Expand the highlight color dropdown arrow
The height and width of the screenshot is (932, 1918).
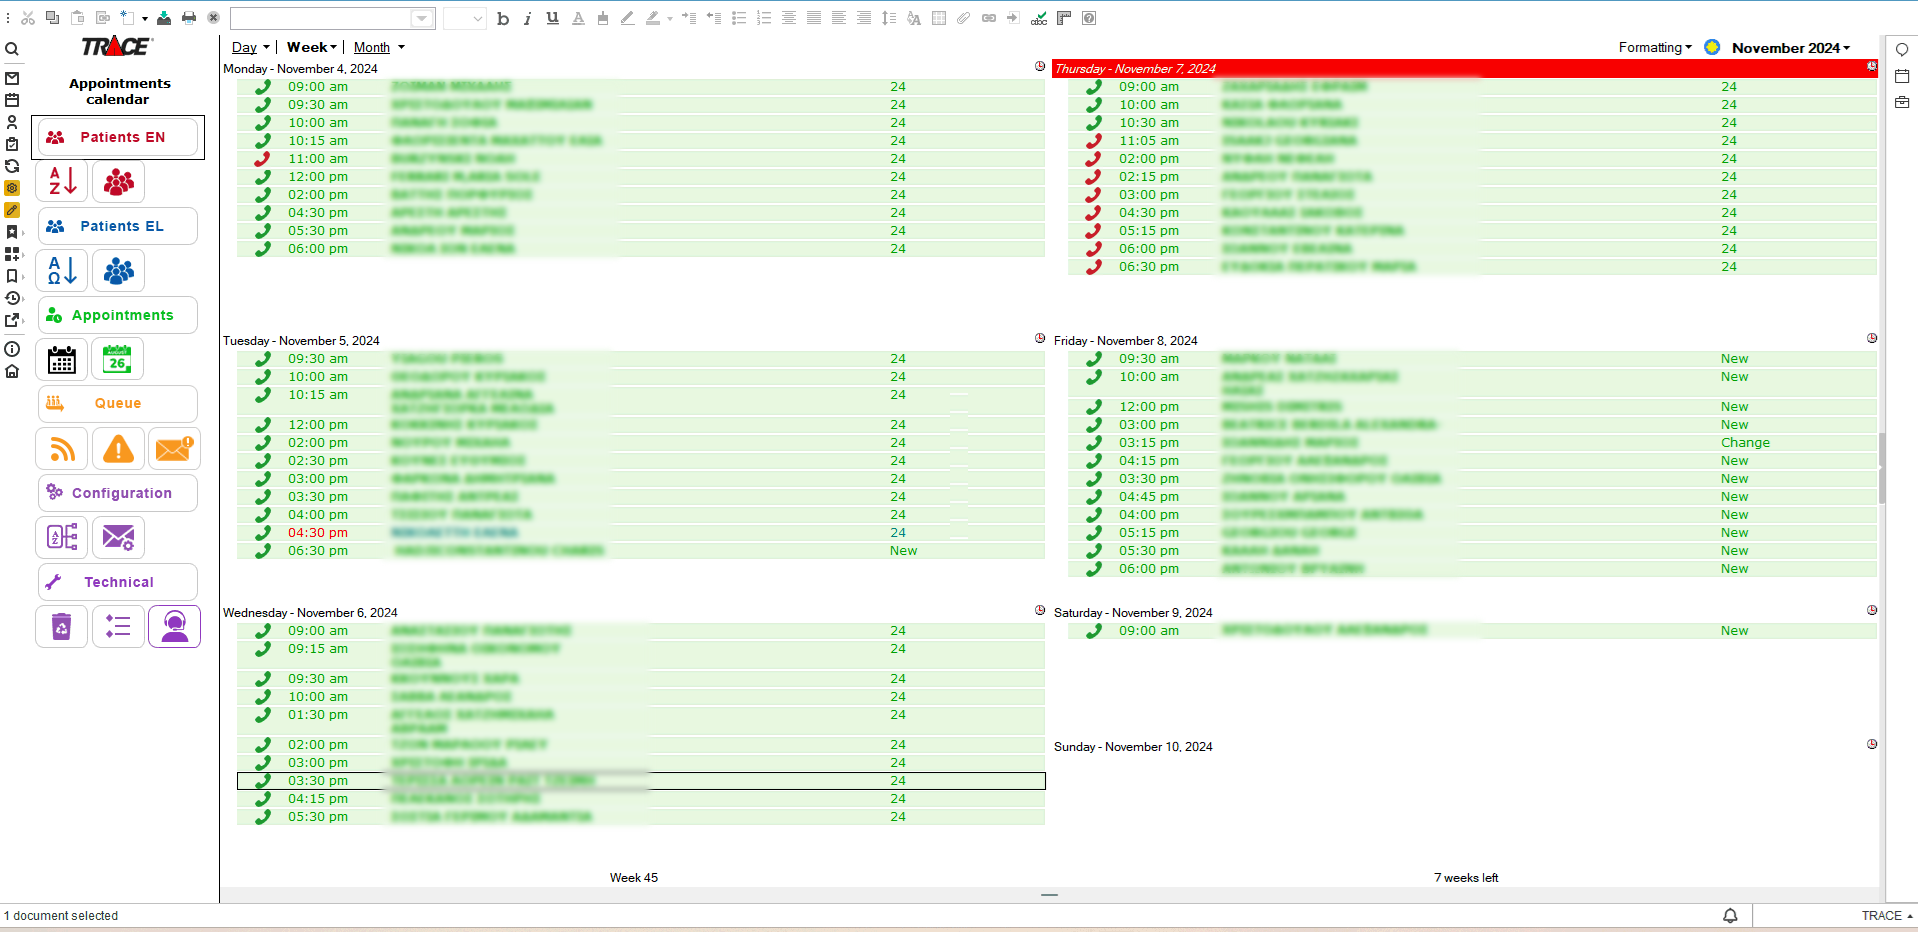click(670, 18)
